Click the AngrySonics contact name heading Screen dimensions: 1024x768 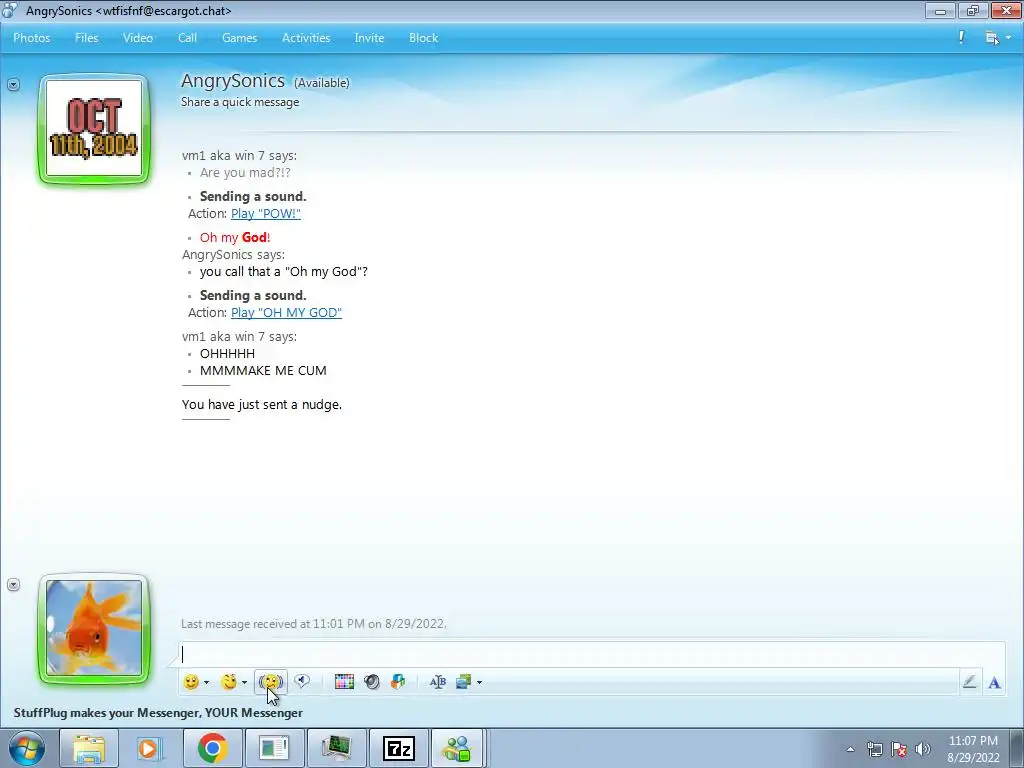click(232, 81)
